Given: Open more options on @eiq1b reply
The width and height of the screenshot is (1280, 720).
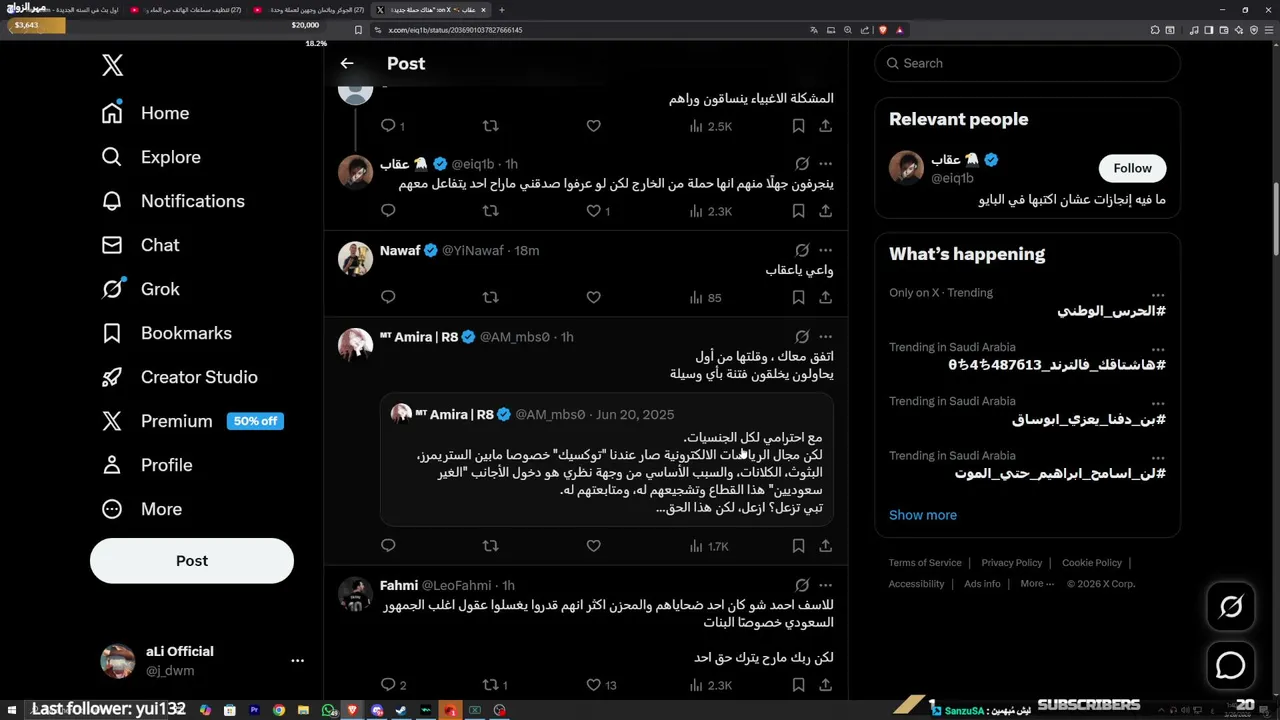Looking at the screenshot, I should [x=825, y=163].
